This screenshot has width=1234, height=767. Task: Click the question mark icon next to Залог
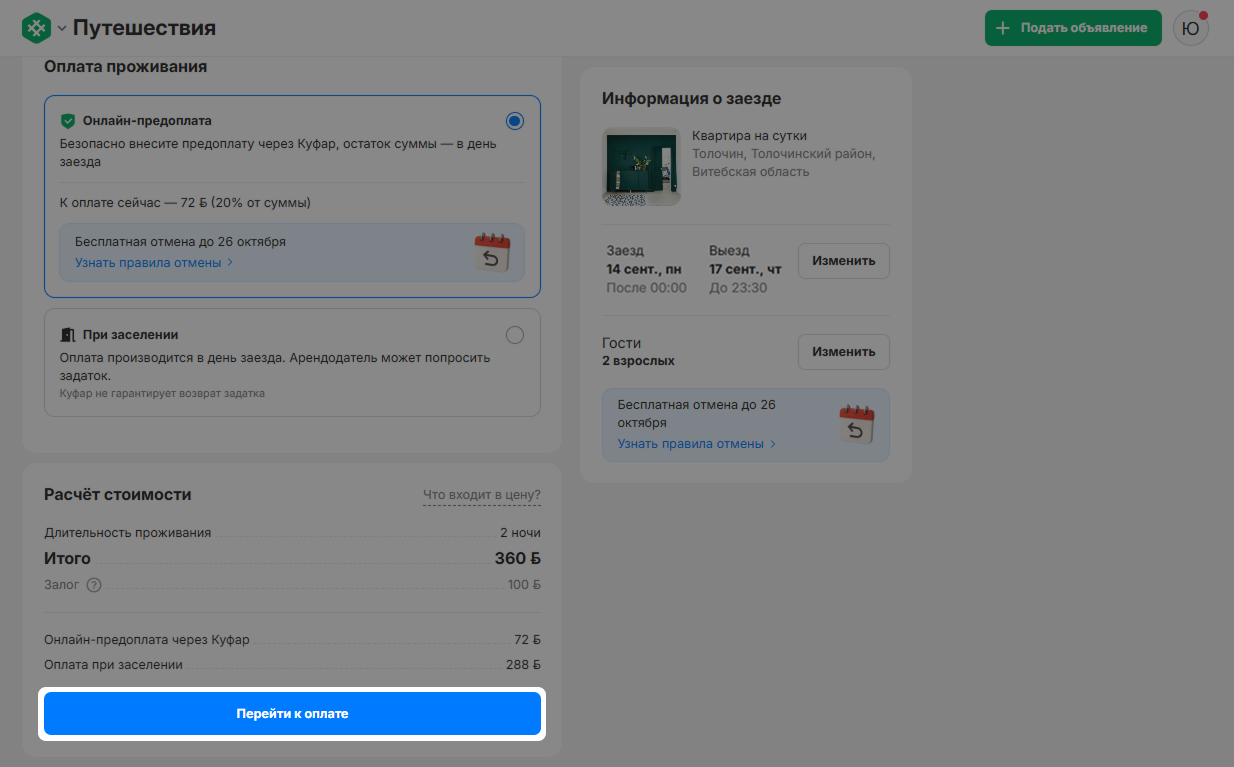(x=94, y=585)
